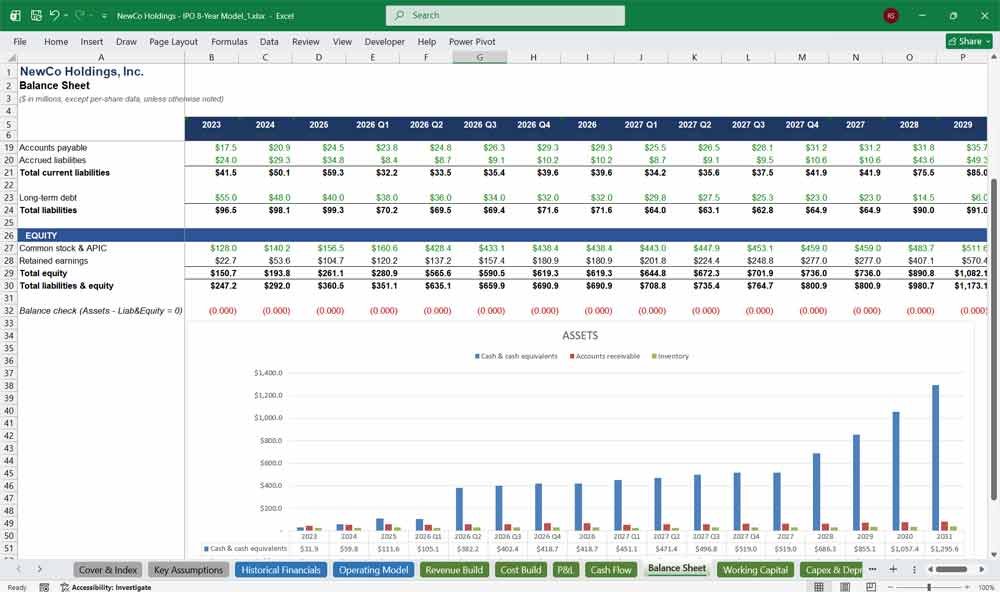Switch to Capex & Depr sheet tab
Image resolution: width=1000 pixels, height=592 pixels.
(x=832, y=570)
